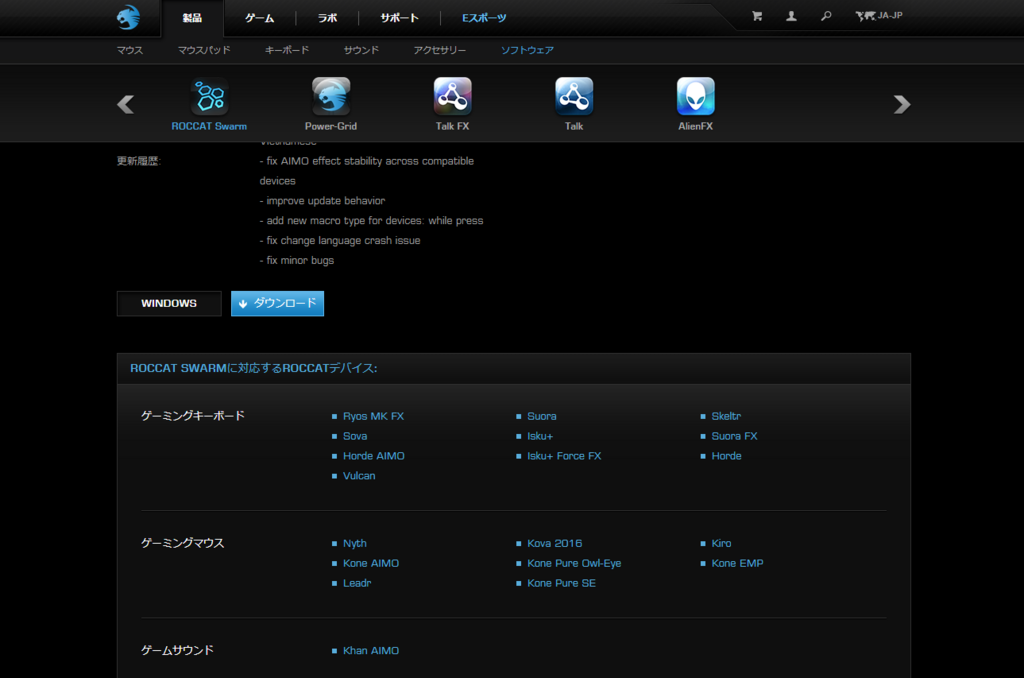This screenshot has height=678, width=1024.
Task: Open the Vulcan keyboard link
Action: pos(359,476)
